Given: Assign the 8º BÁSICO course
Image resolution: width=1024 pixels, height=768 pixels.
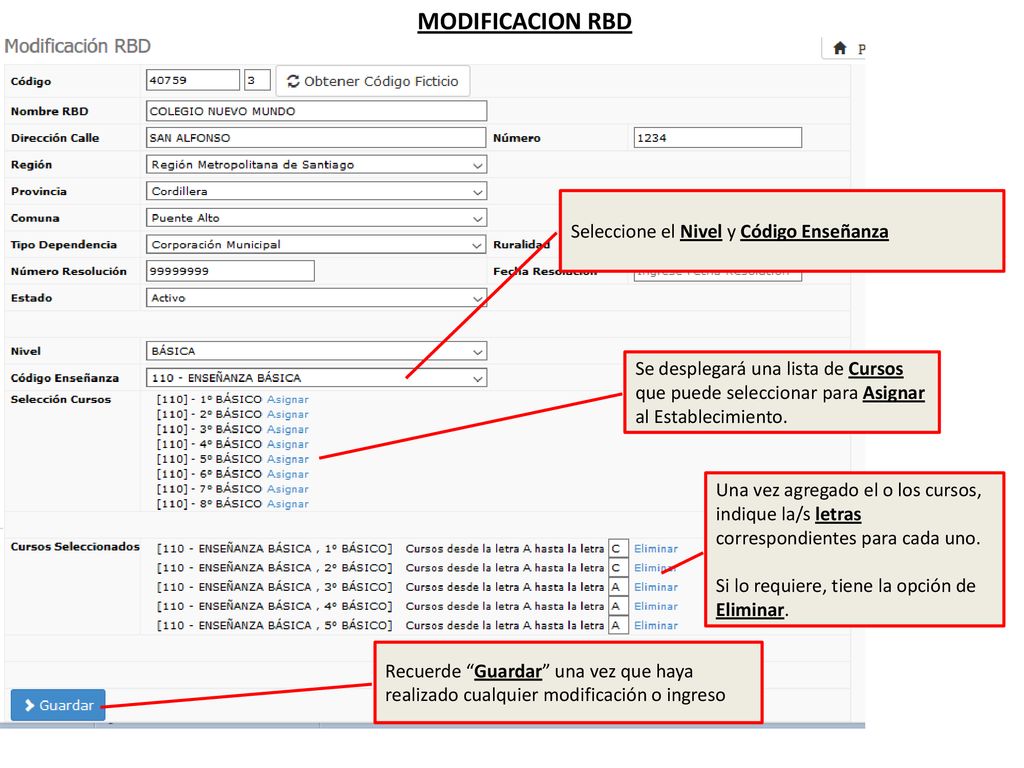Looking at the screenshot, I should pyautogui.click(x=287, y=505).
